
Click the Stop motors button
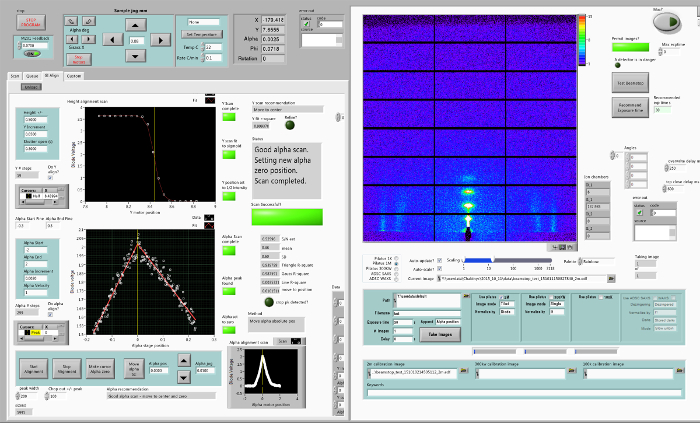(x=81, y=59)
